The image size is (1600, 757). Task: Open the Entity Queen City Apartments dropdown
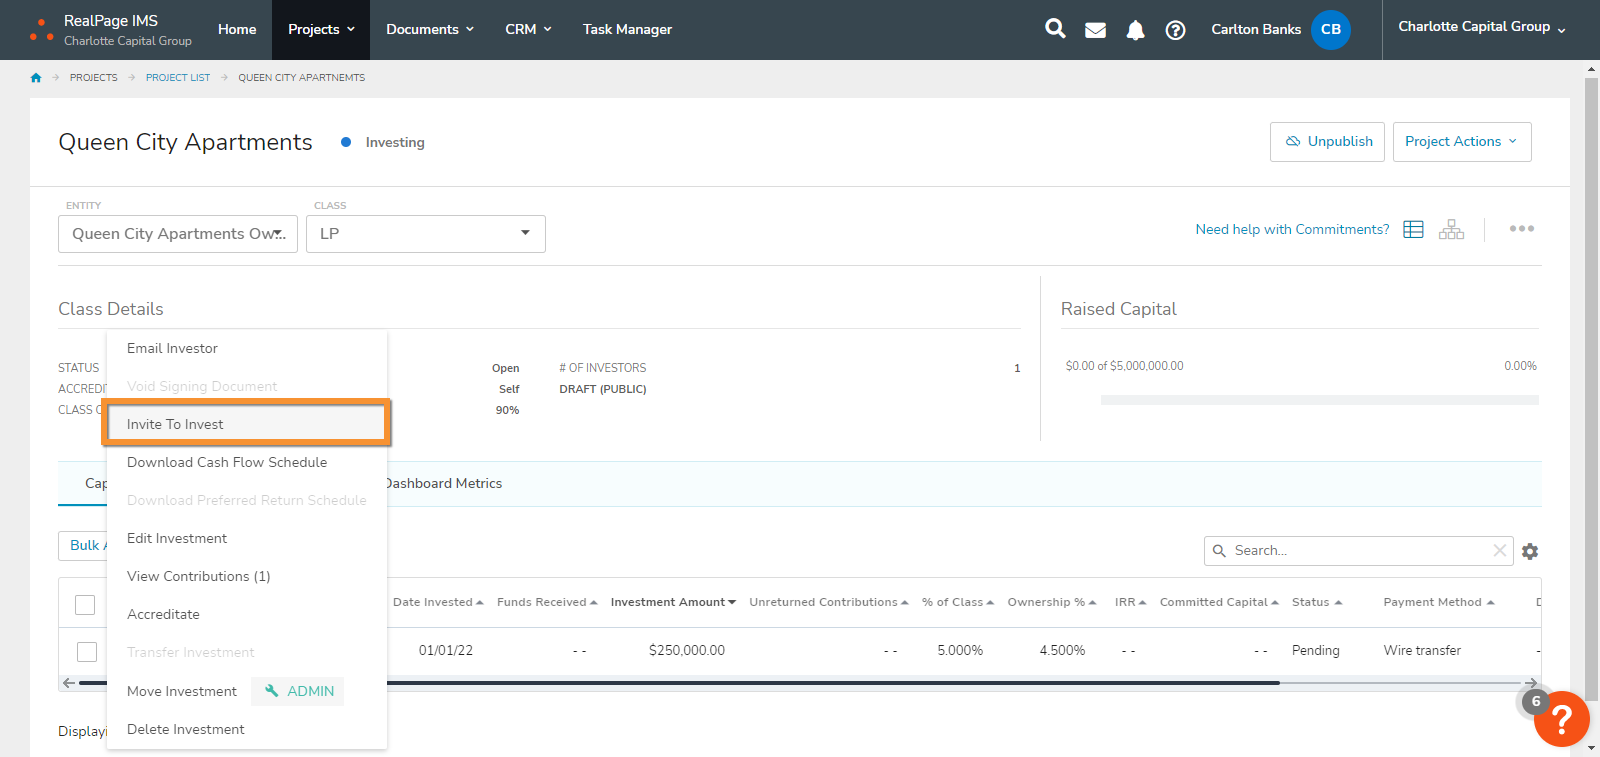[178, 234]
